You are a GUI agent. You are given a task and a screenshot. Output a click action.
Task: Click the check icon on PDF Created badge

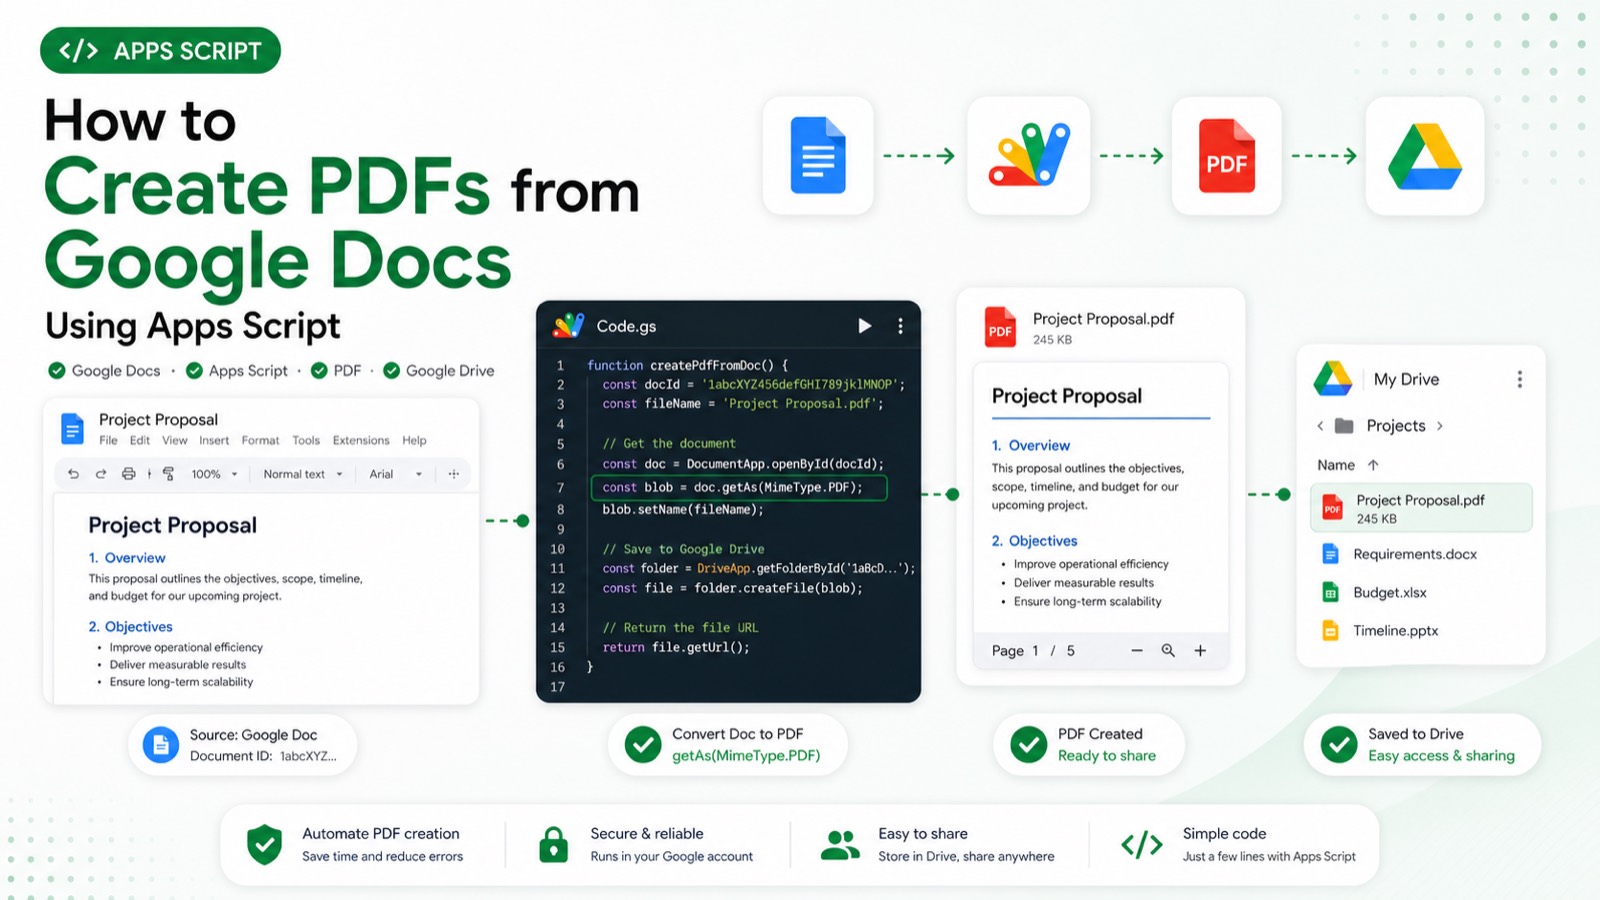(x=1028, y=744)
